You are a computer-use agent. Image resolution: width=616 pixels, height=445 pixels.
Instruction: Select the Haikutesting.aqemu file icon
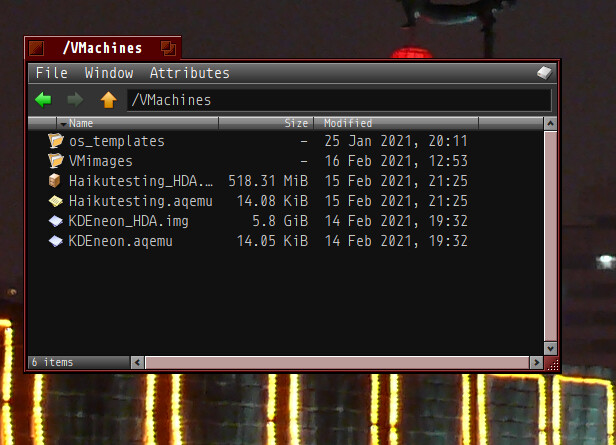tap(55, 201)
